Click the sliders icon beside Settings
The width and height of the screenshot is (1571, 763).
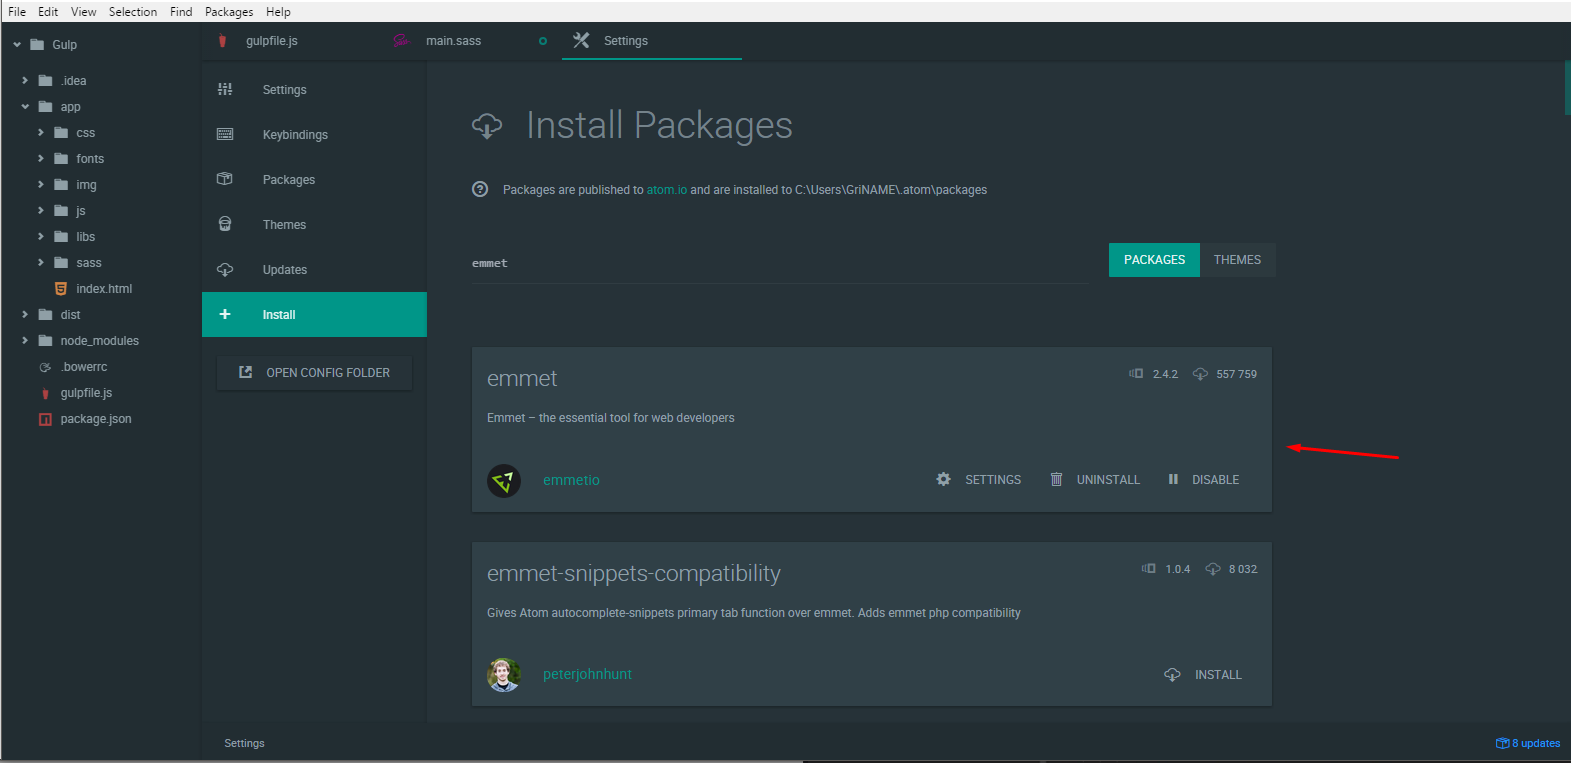[225, 89]
